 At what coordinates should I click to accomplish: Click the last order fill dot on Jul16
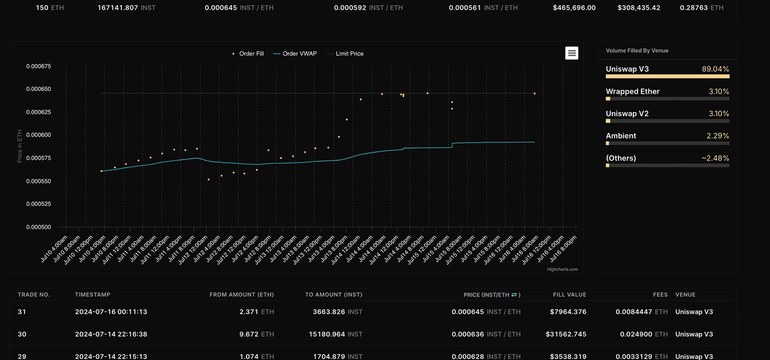click(x=535, y=93)
